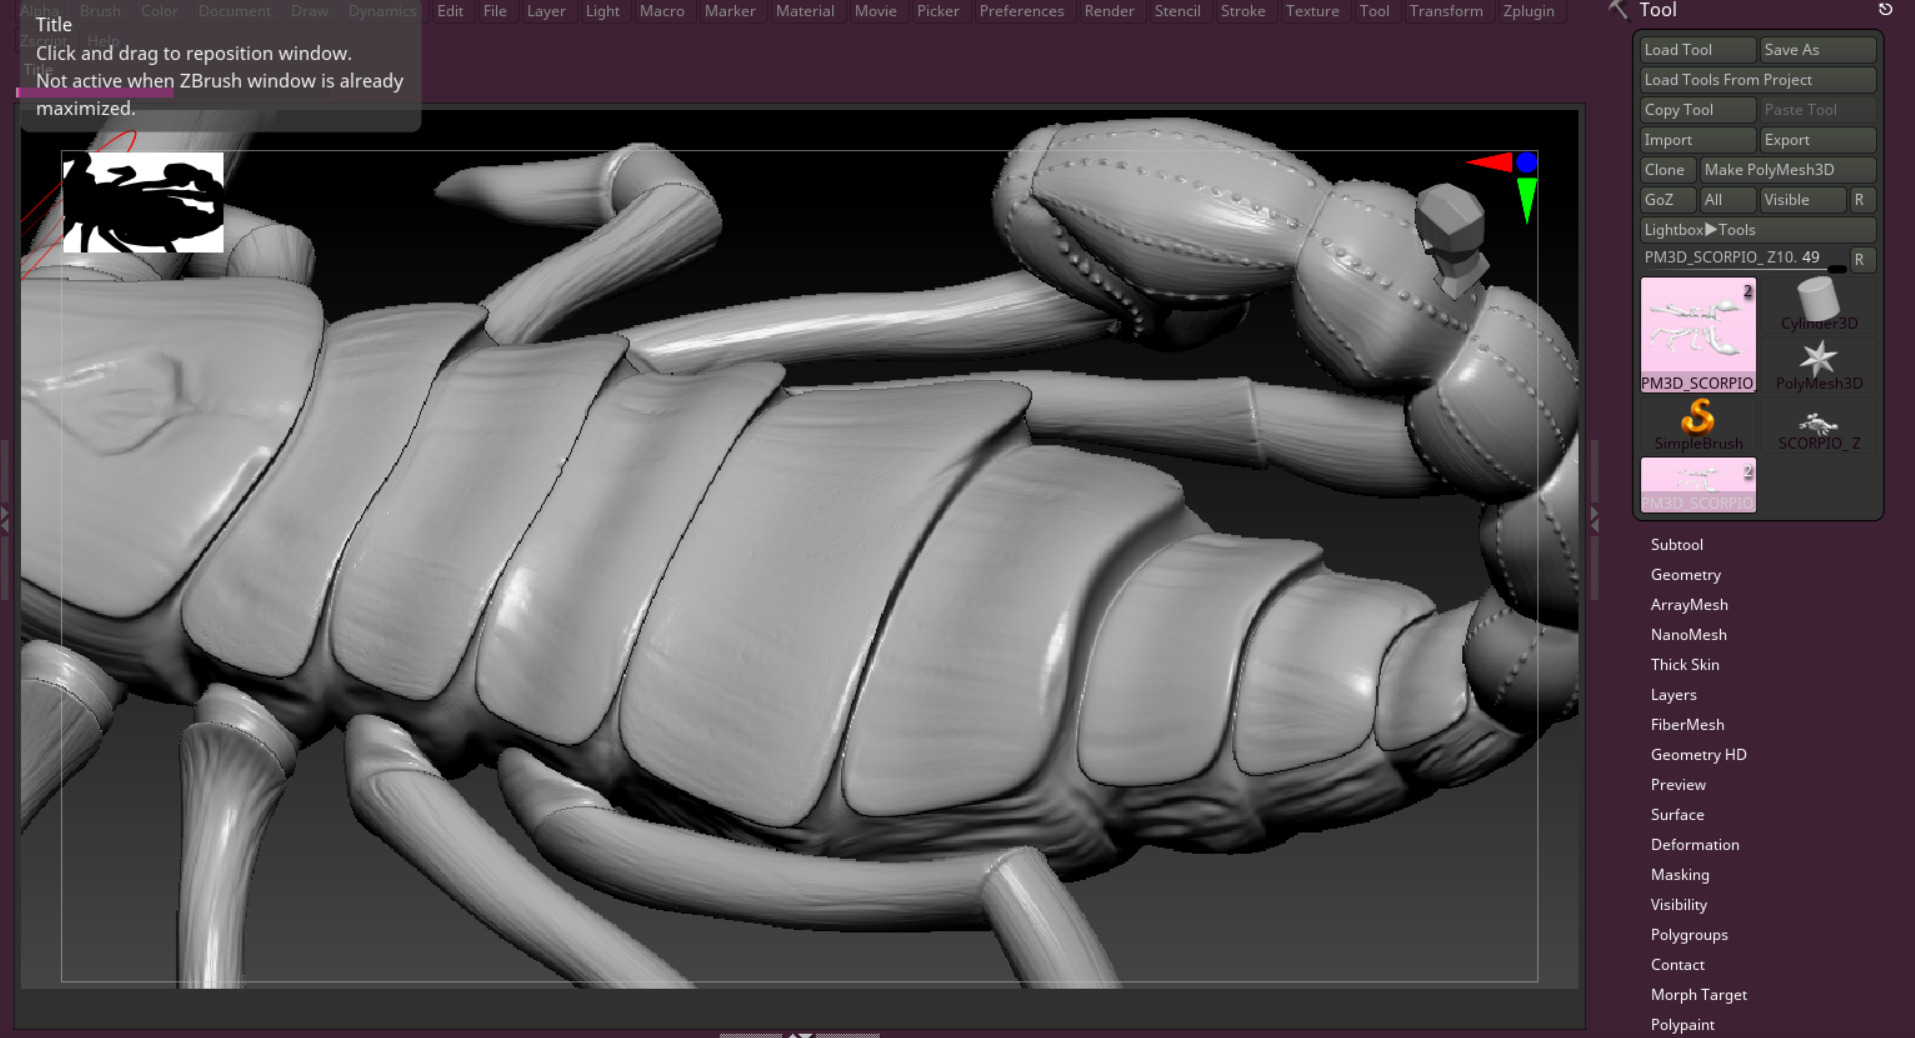Click the R button beside tool name slider
Viewport: 1915px width, 1038px height.
pyautogui.click(x=1863, y=260)
